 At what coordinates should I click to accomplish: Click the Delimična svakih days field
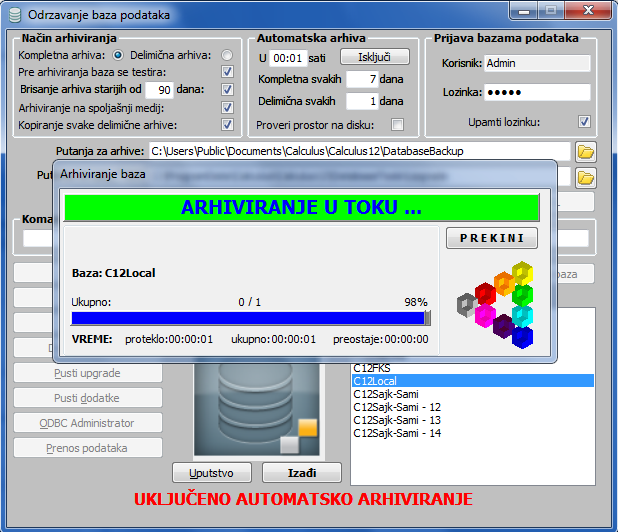(362, 101)
